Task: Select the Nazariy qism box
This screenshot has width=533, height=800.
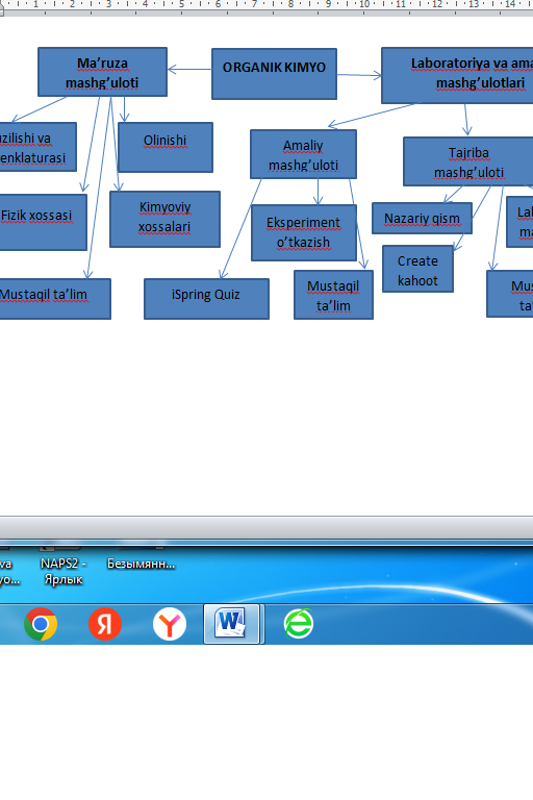Action: pos(422,218)
